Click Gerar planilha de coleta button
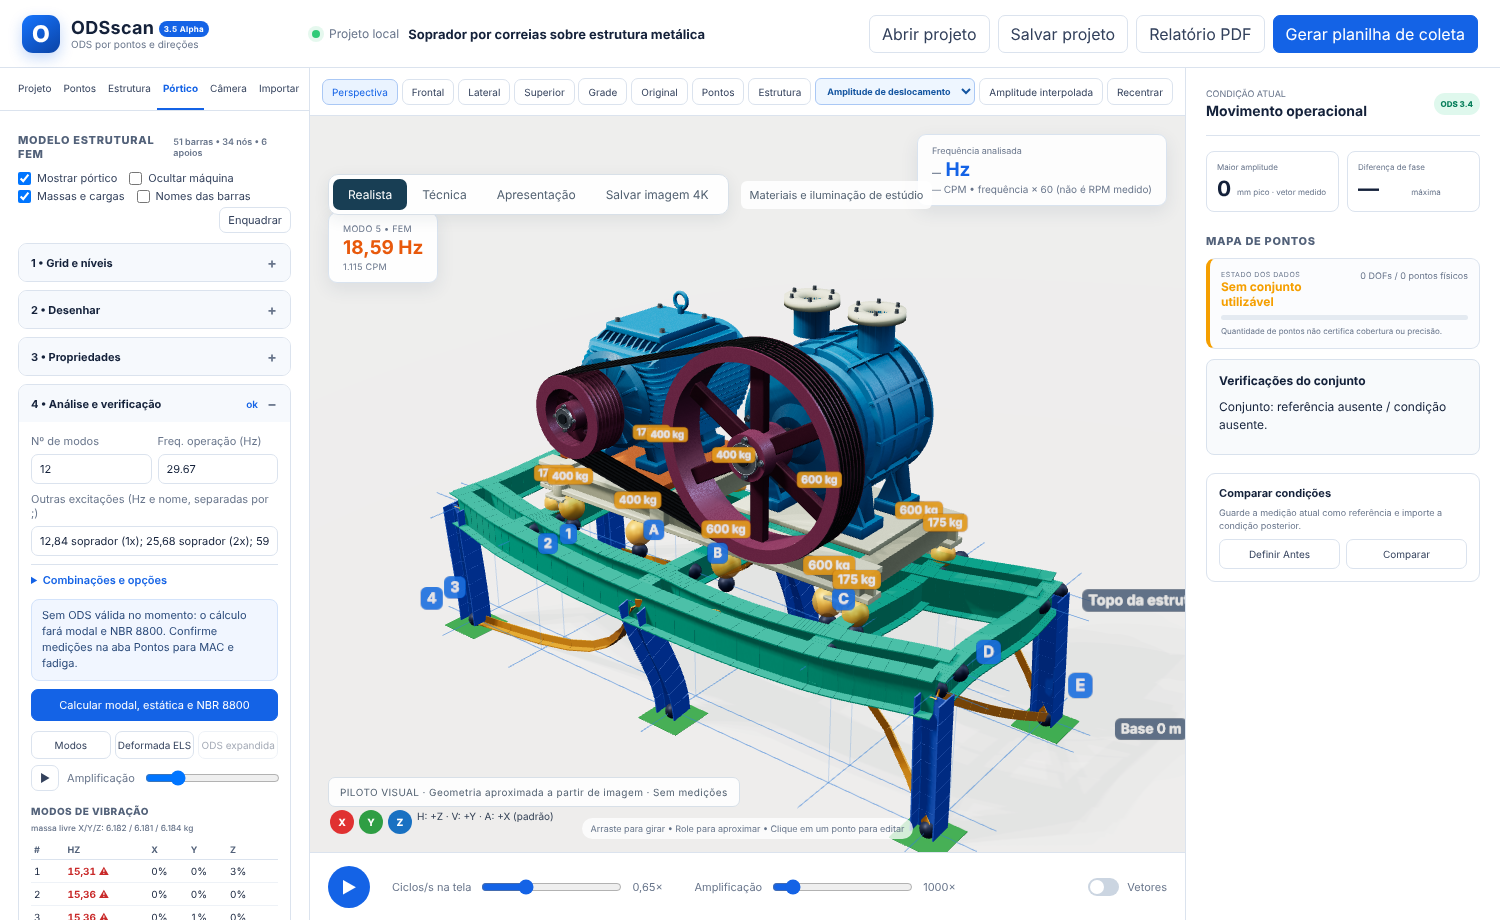Screen dimensions: 1500x920 [1375, 34]
